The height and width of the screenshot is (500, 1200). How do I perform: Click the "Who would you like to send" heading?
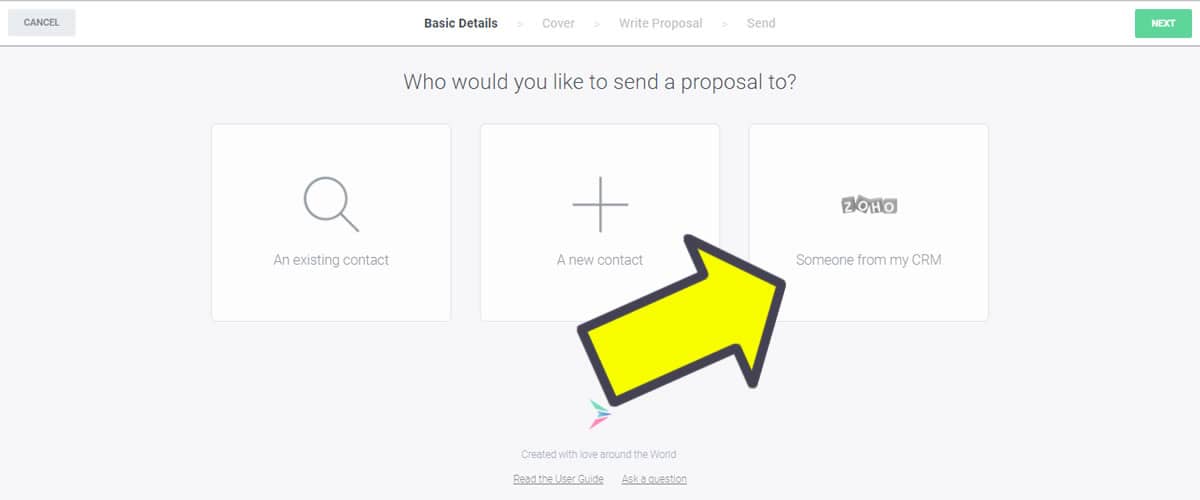600,82
